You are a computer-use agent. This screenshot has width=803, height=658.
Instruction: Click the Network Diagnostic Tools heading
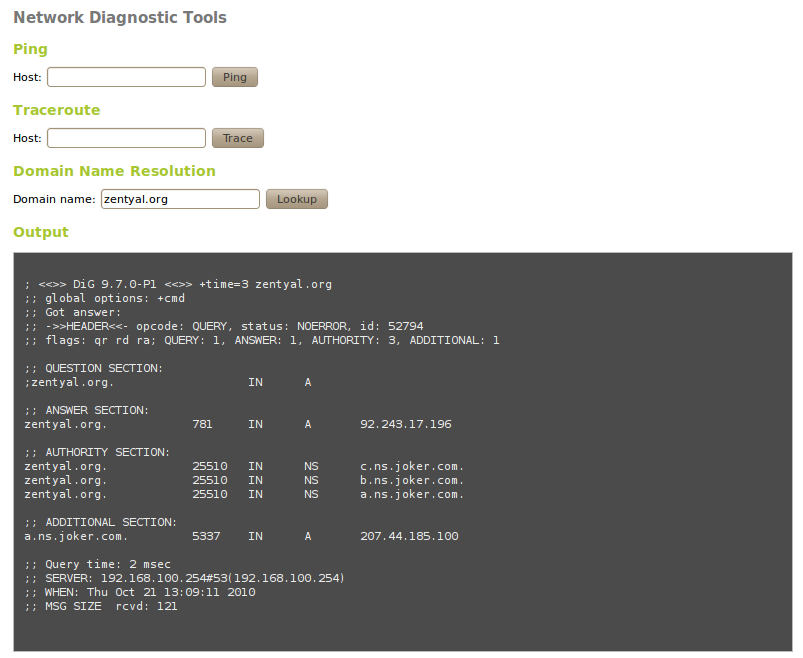coord(120,17)
